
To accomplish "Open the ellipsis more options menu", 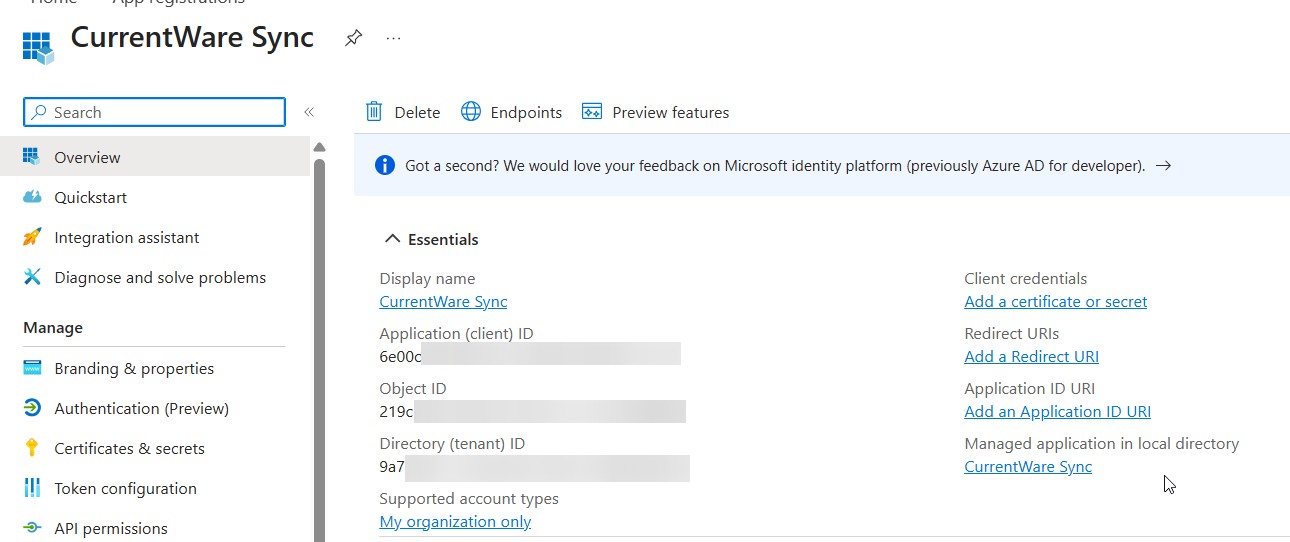I will click(393, 39).
